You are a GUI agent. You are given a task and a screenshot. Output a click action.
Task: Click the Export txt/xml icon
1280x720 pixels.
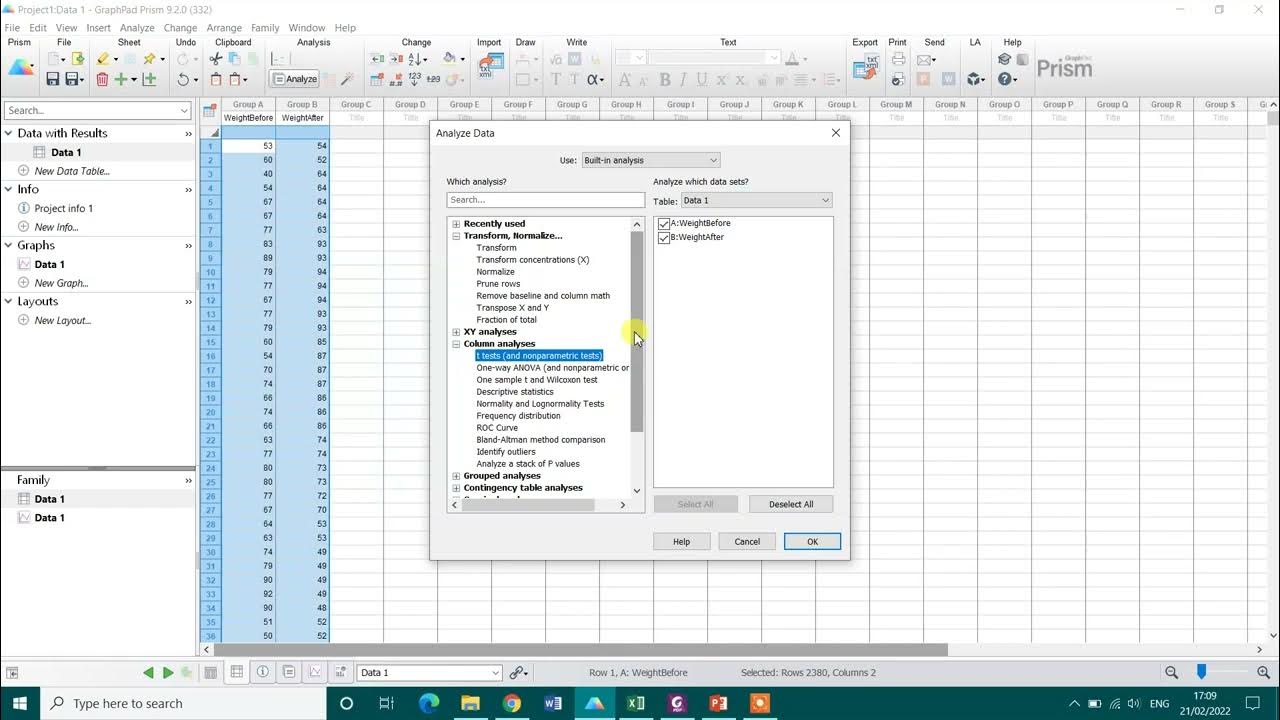[866, 66]
